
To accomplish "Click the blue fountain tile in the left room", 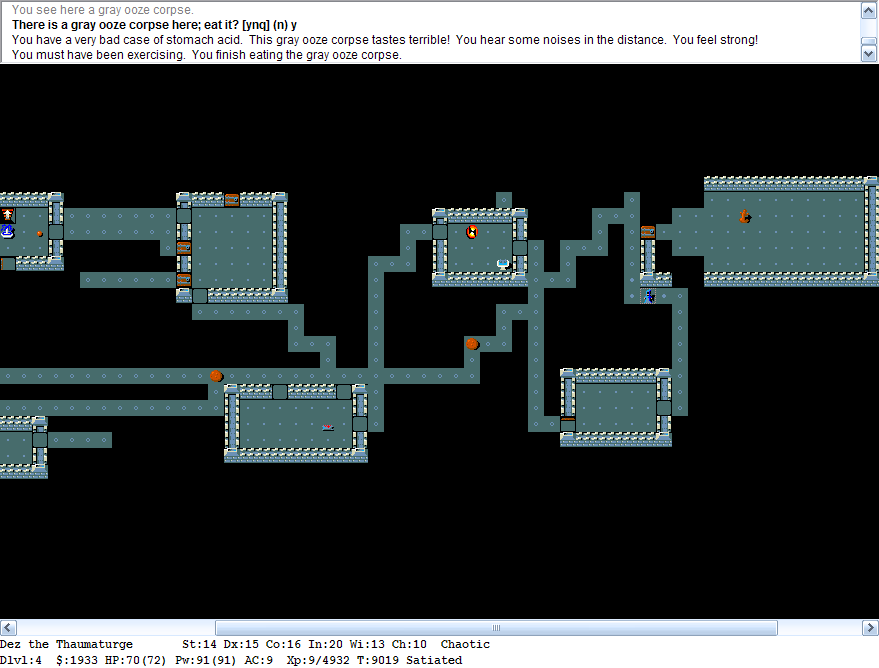I will pos(8,231).
